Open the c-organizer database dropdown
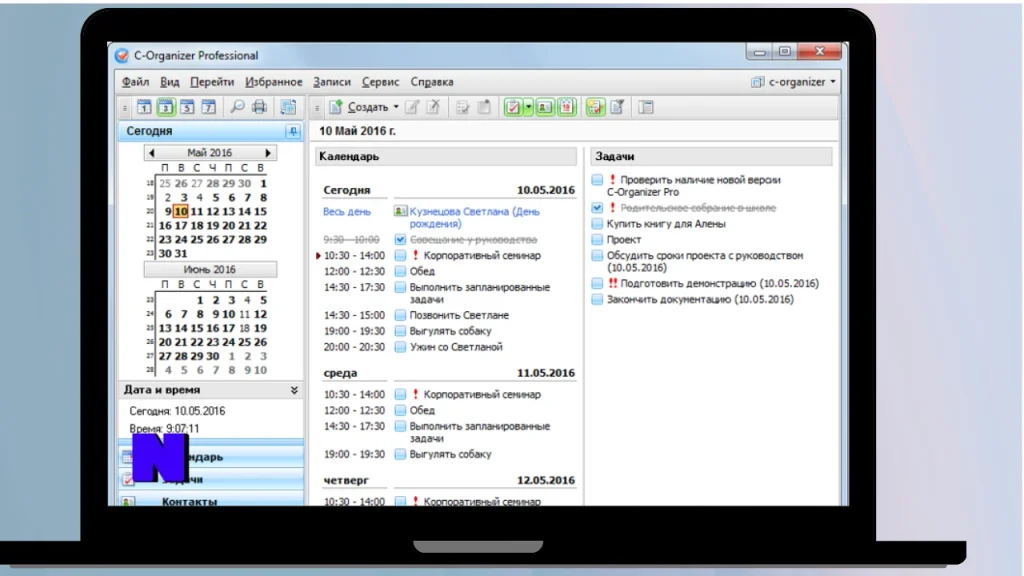 pyautogui.click(x=833, y=82)
